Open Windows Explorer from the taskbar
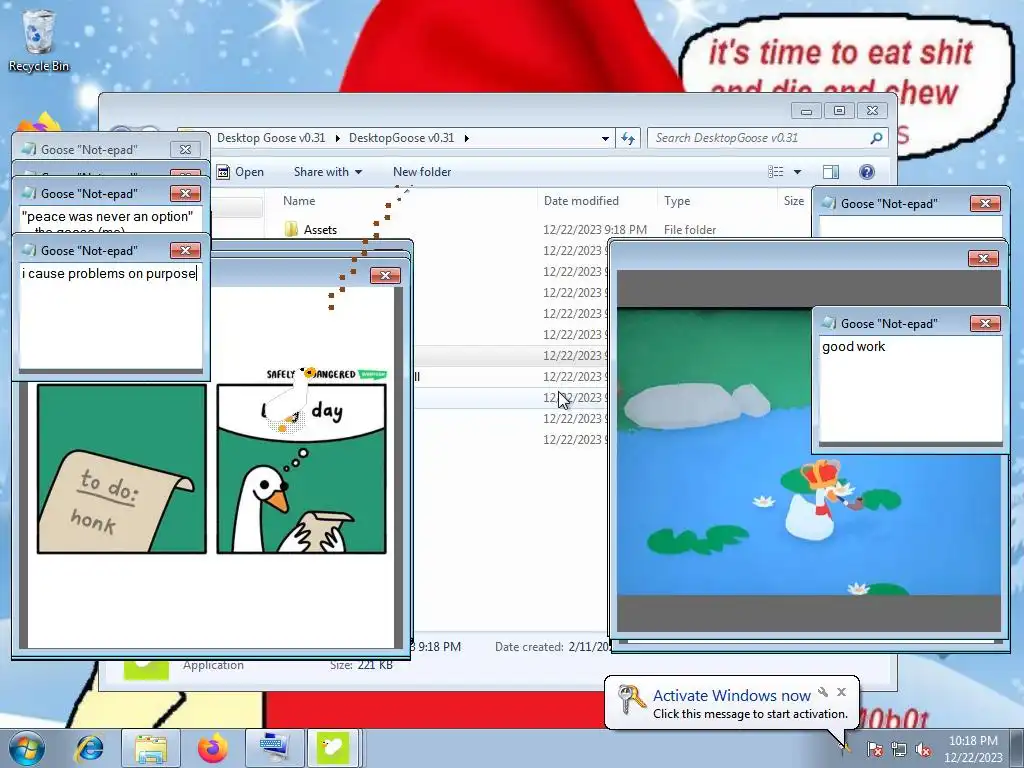Image resolution: width=1024 pixels, height=768 pixels. pyautogui.click(x=151, y=748)
